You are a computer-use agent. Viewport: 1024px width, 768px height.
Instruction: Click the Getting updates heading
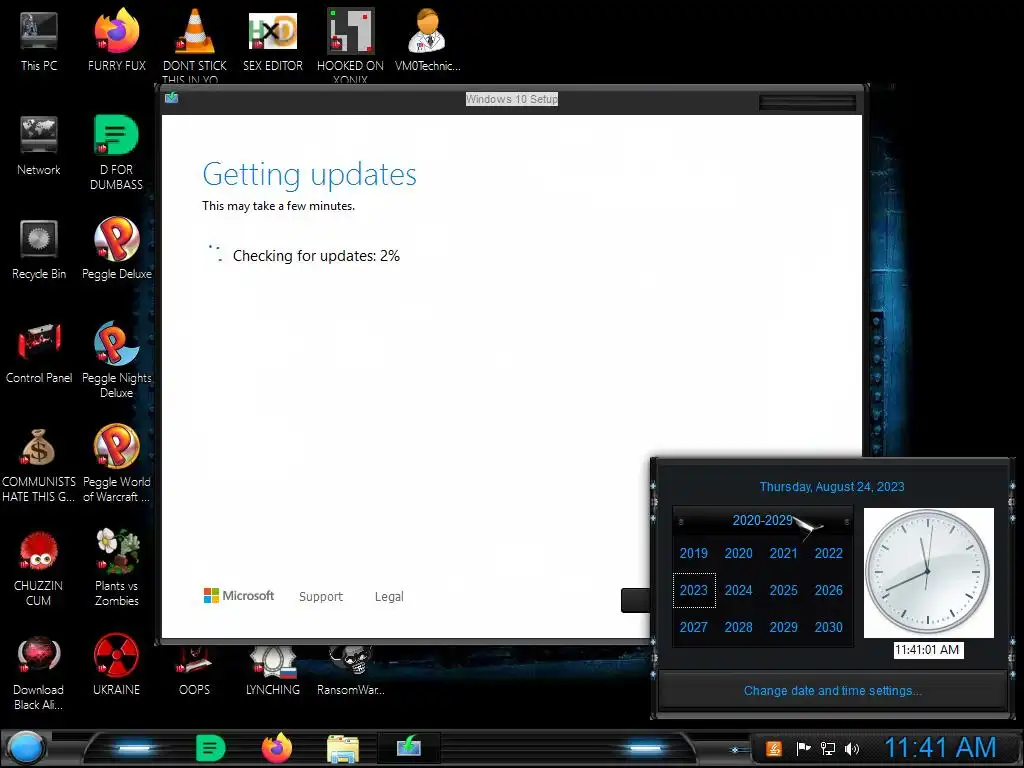310,174
